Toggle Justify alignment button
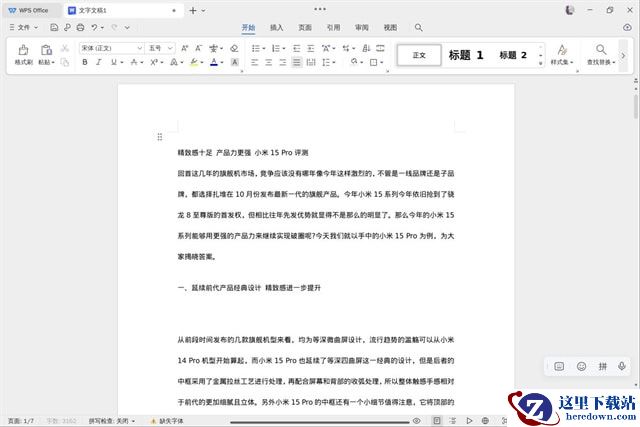Image resolution: width=640 pixels, height=427 pixels. 297,62
